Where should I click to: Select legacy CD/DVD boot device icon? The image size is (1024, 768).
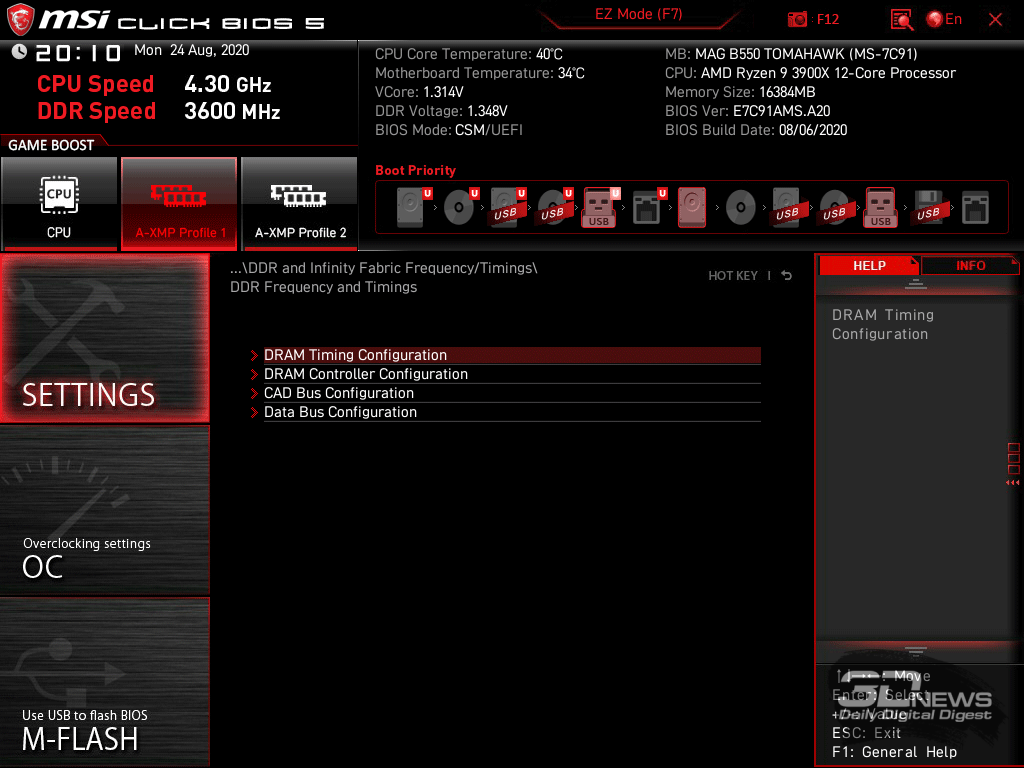tap(741, 207)
